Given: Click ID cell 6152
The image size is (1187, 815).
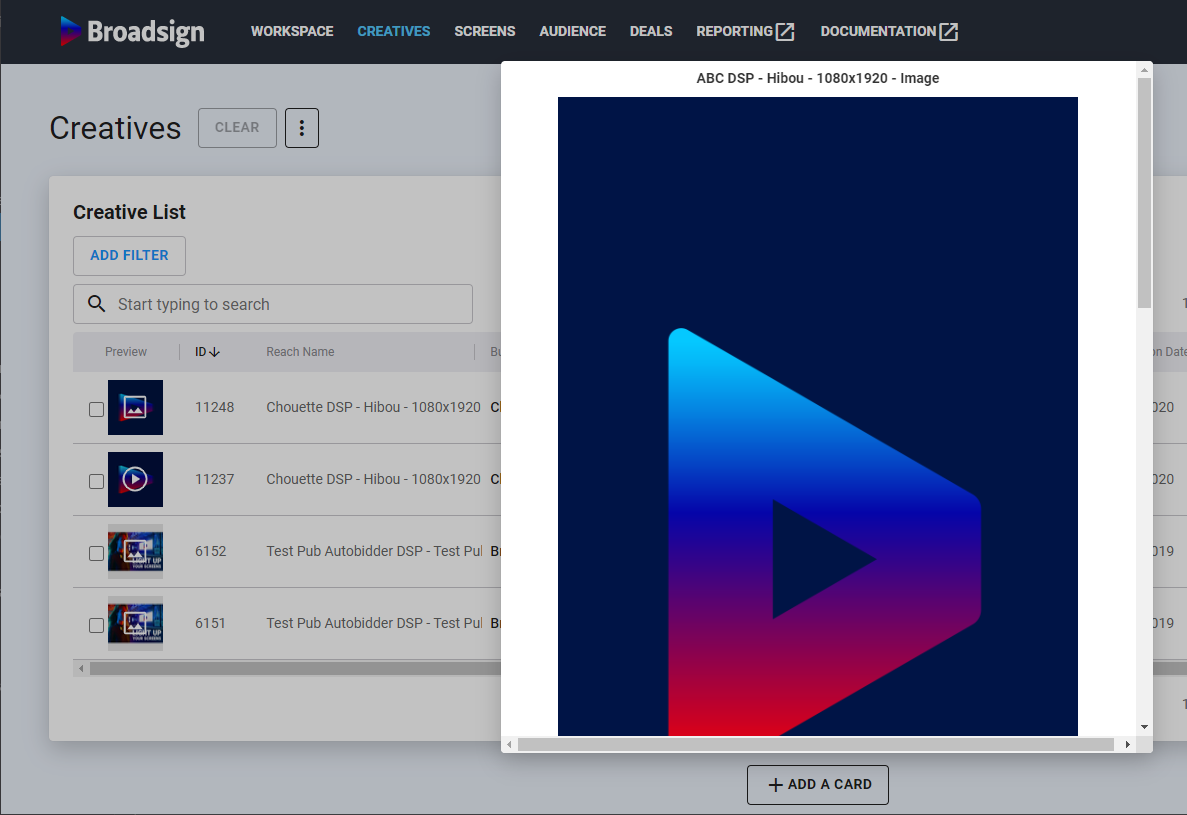Looking at the screenshot, I should coord(210,551).
